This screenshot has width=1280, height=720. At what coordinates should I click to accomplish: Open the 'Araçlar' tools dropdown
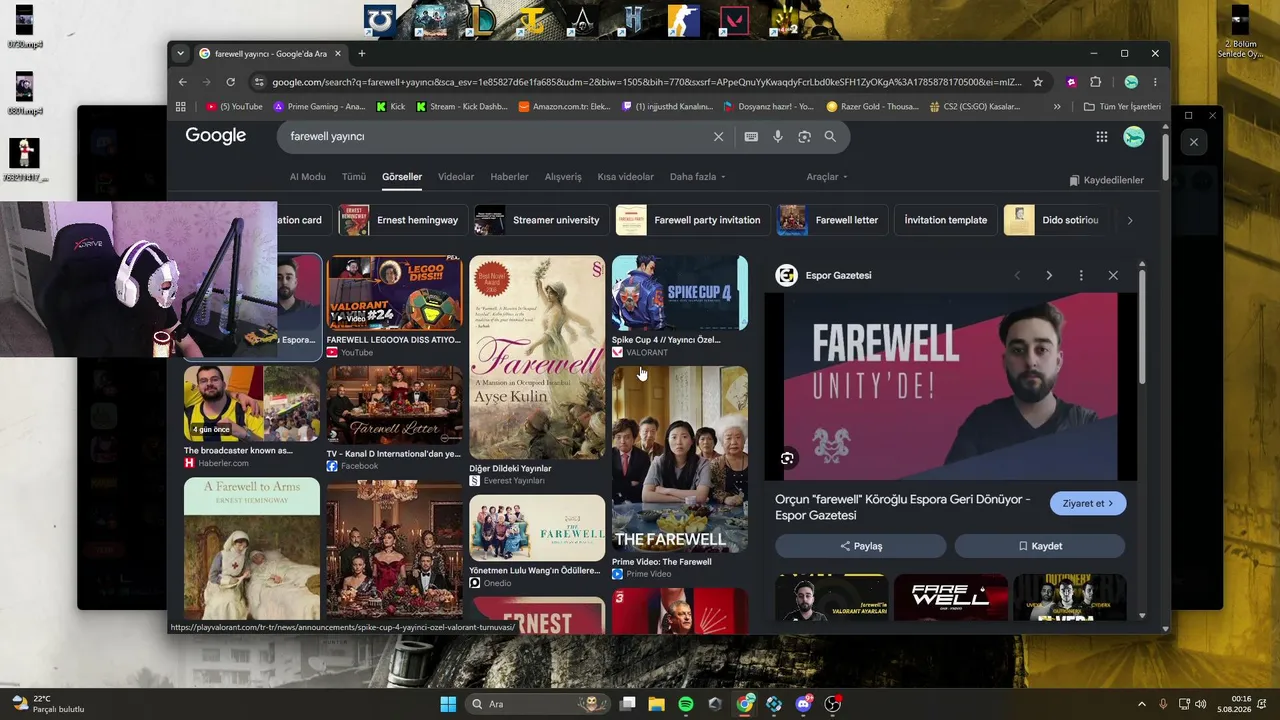[x=827, y=177]
